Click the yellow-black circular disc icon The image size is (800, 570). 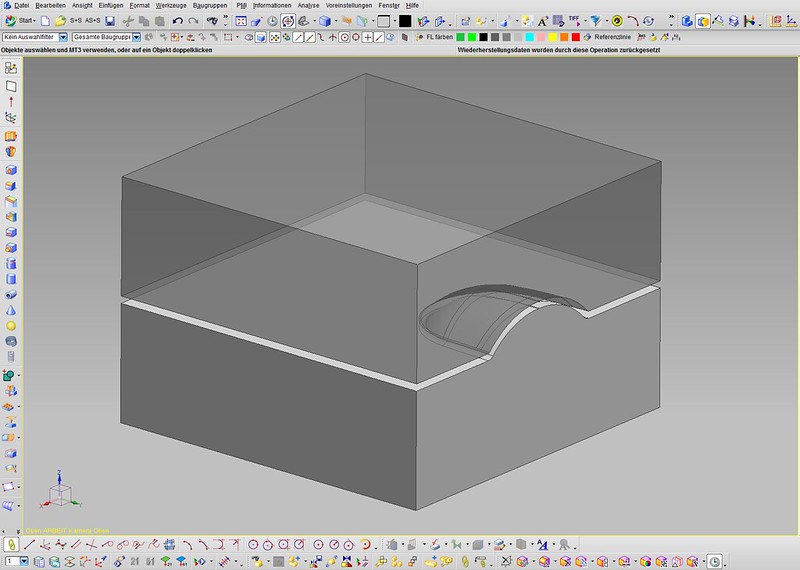(x=617, y=21)
